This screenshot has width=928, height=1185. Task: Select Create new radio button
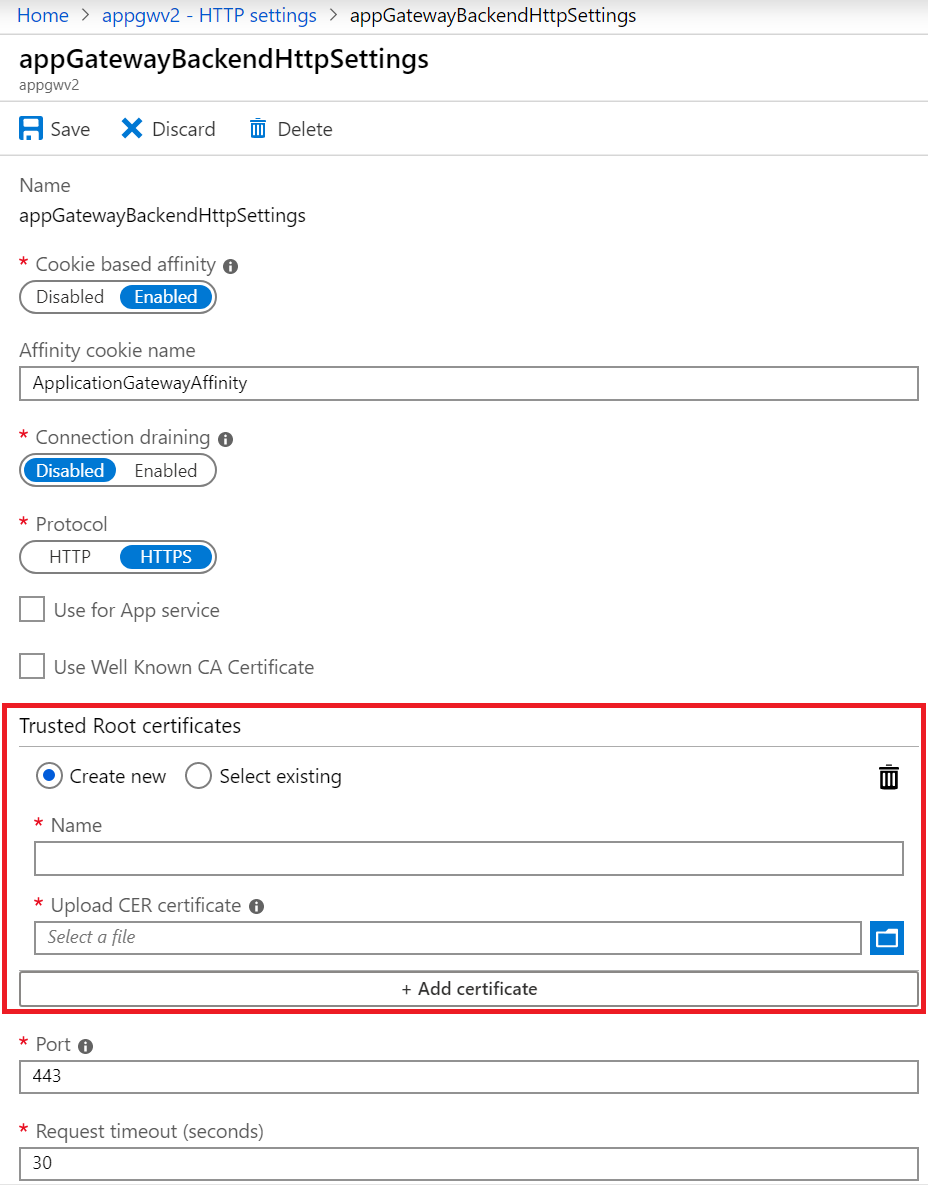(x=49, y=775)
